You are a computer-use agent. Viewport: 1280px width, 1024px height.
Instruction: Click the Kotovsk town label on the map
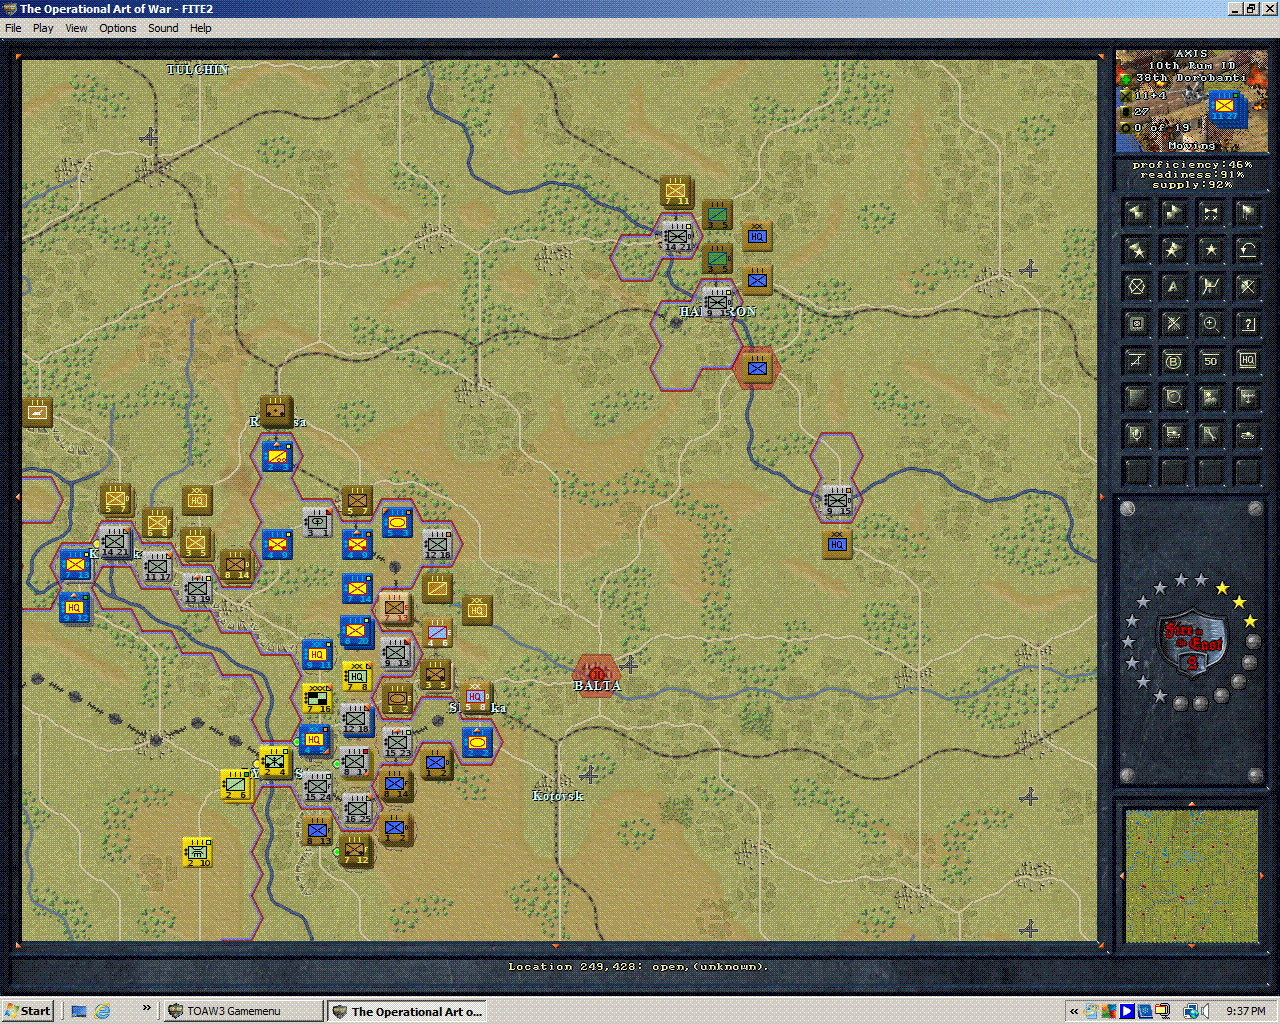pos(557,796)
